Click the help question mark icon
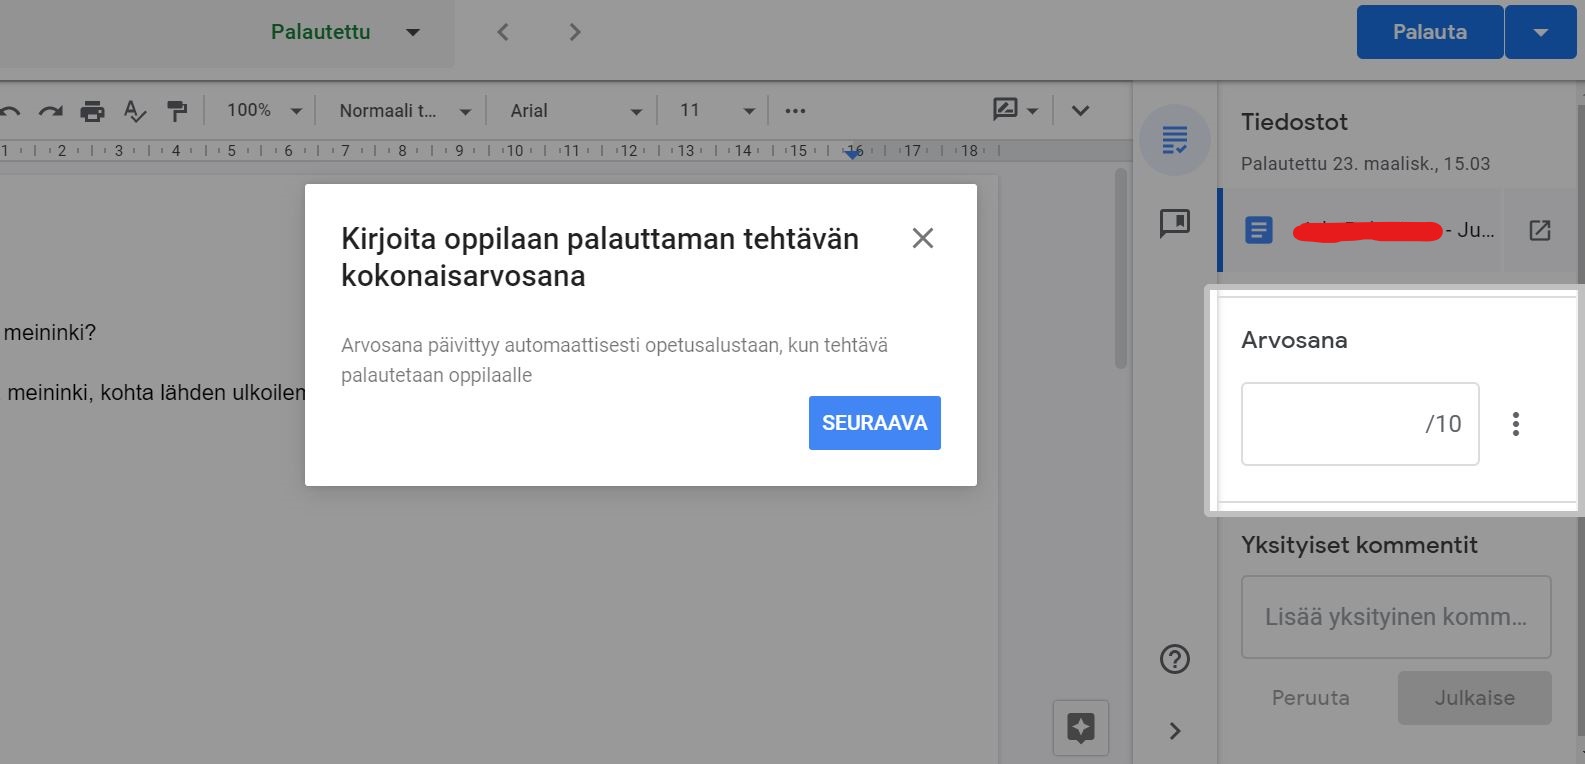 [x=1174, y=659]
